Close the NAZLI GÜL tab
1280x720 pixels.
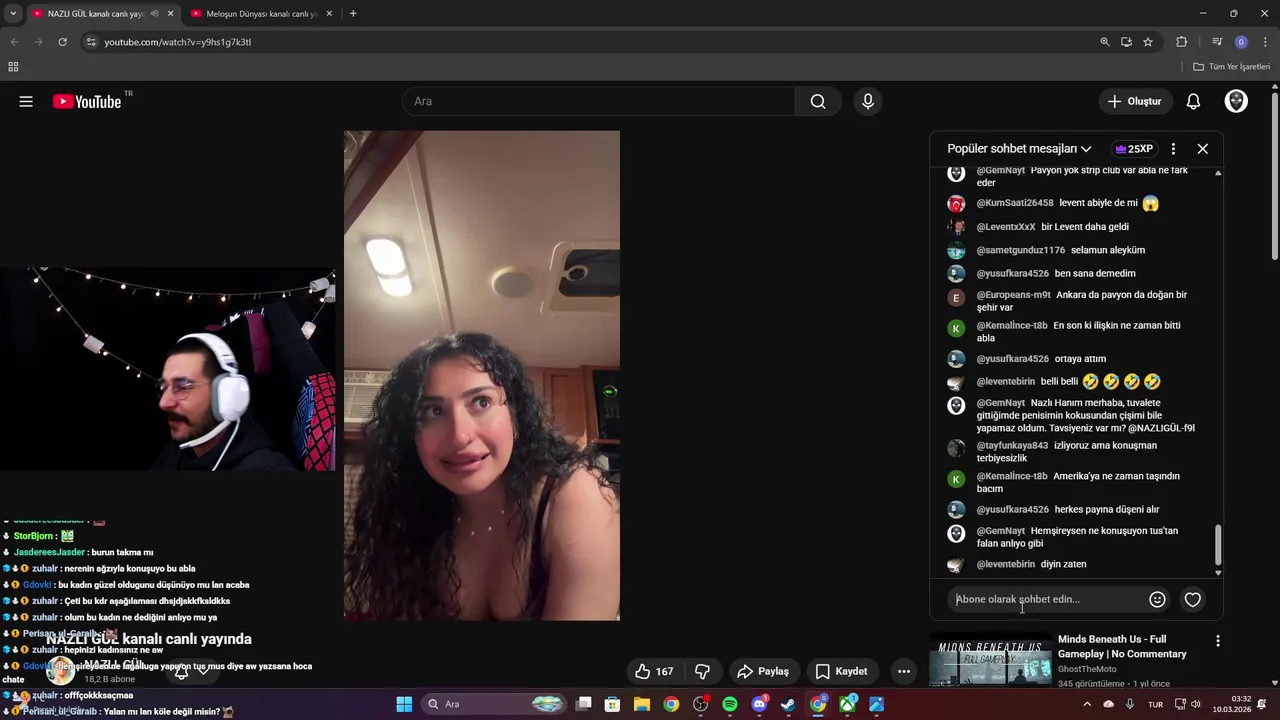[170, 14]
